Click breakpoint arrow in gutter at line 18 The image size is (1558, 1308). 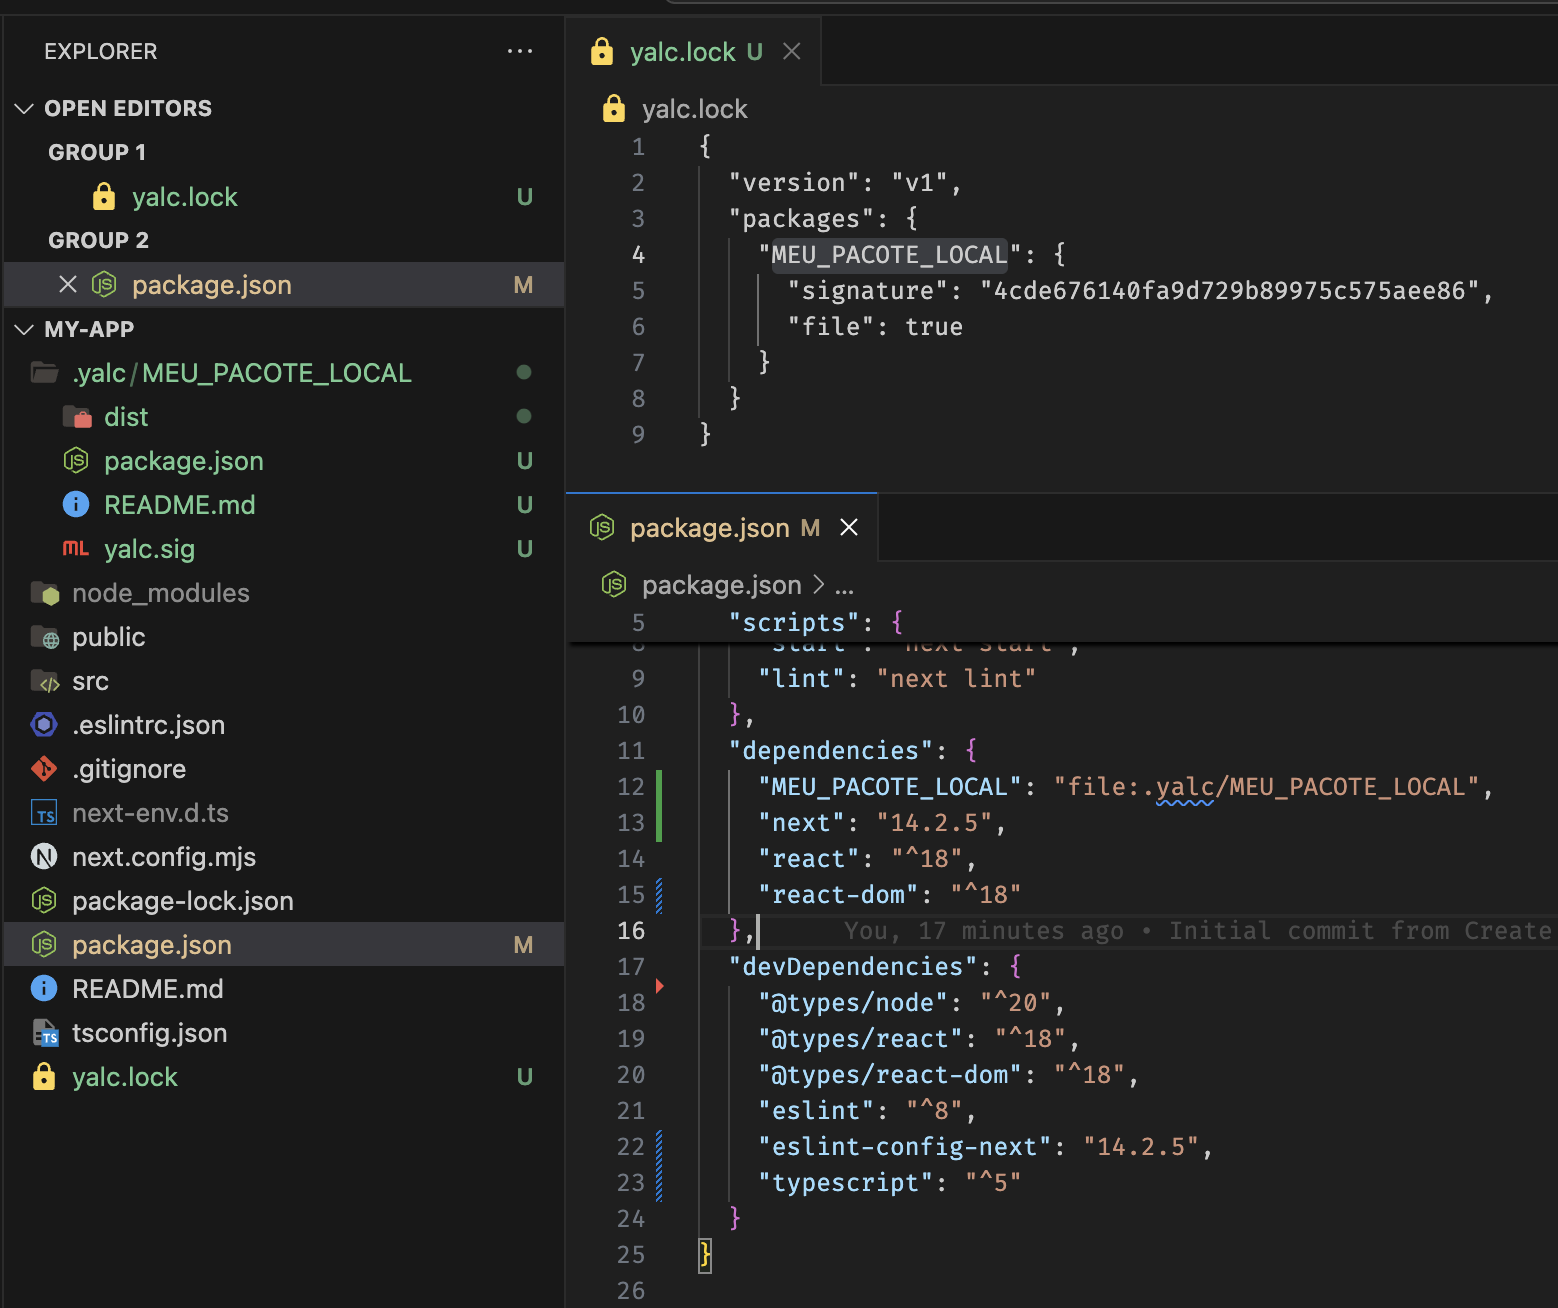660,986
